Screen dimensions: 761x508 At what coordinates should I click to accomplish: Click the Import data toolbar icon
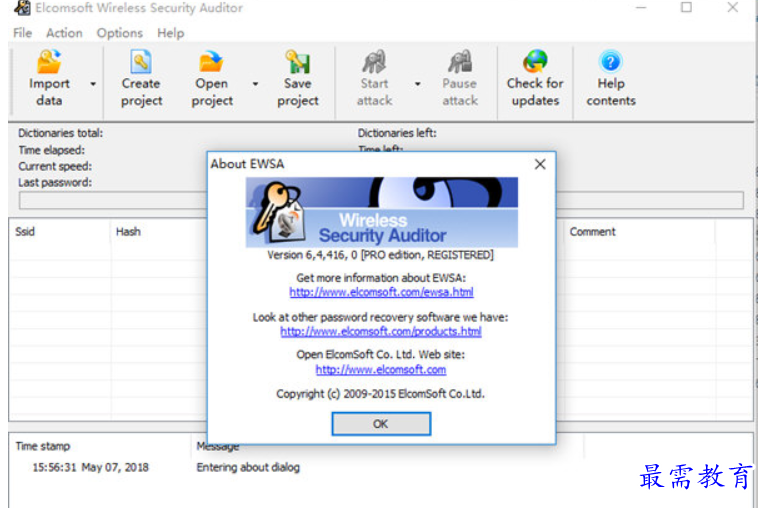point(49,62)
